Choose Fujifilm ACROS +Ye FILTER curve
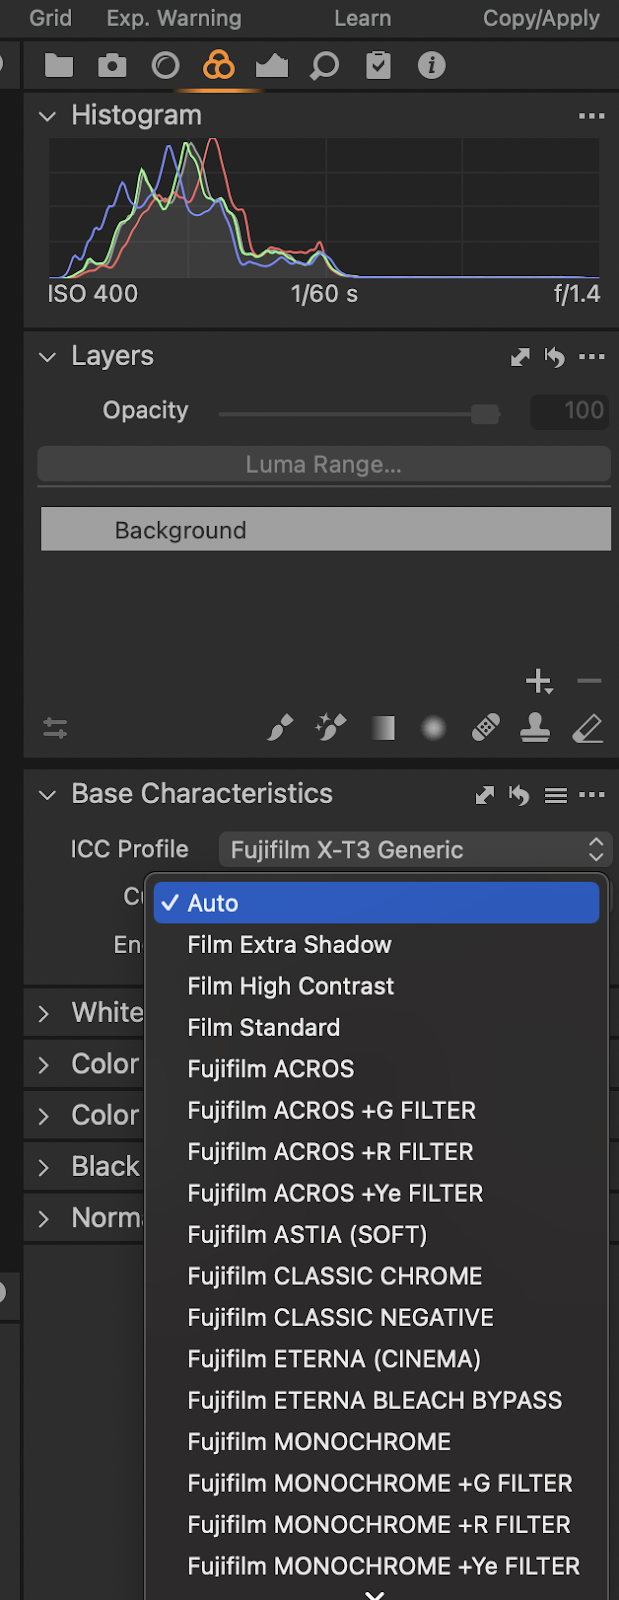The width and height of the screenshot is (619, 1600). point(376,1193)
